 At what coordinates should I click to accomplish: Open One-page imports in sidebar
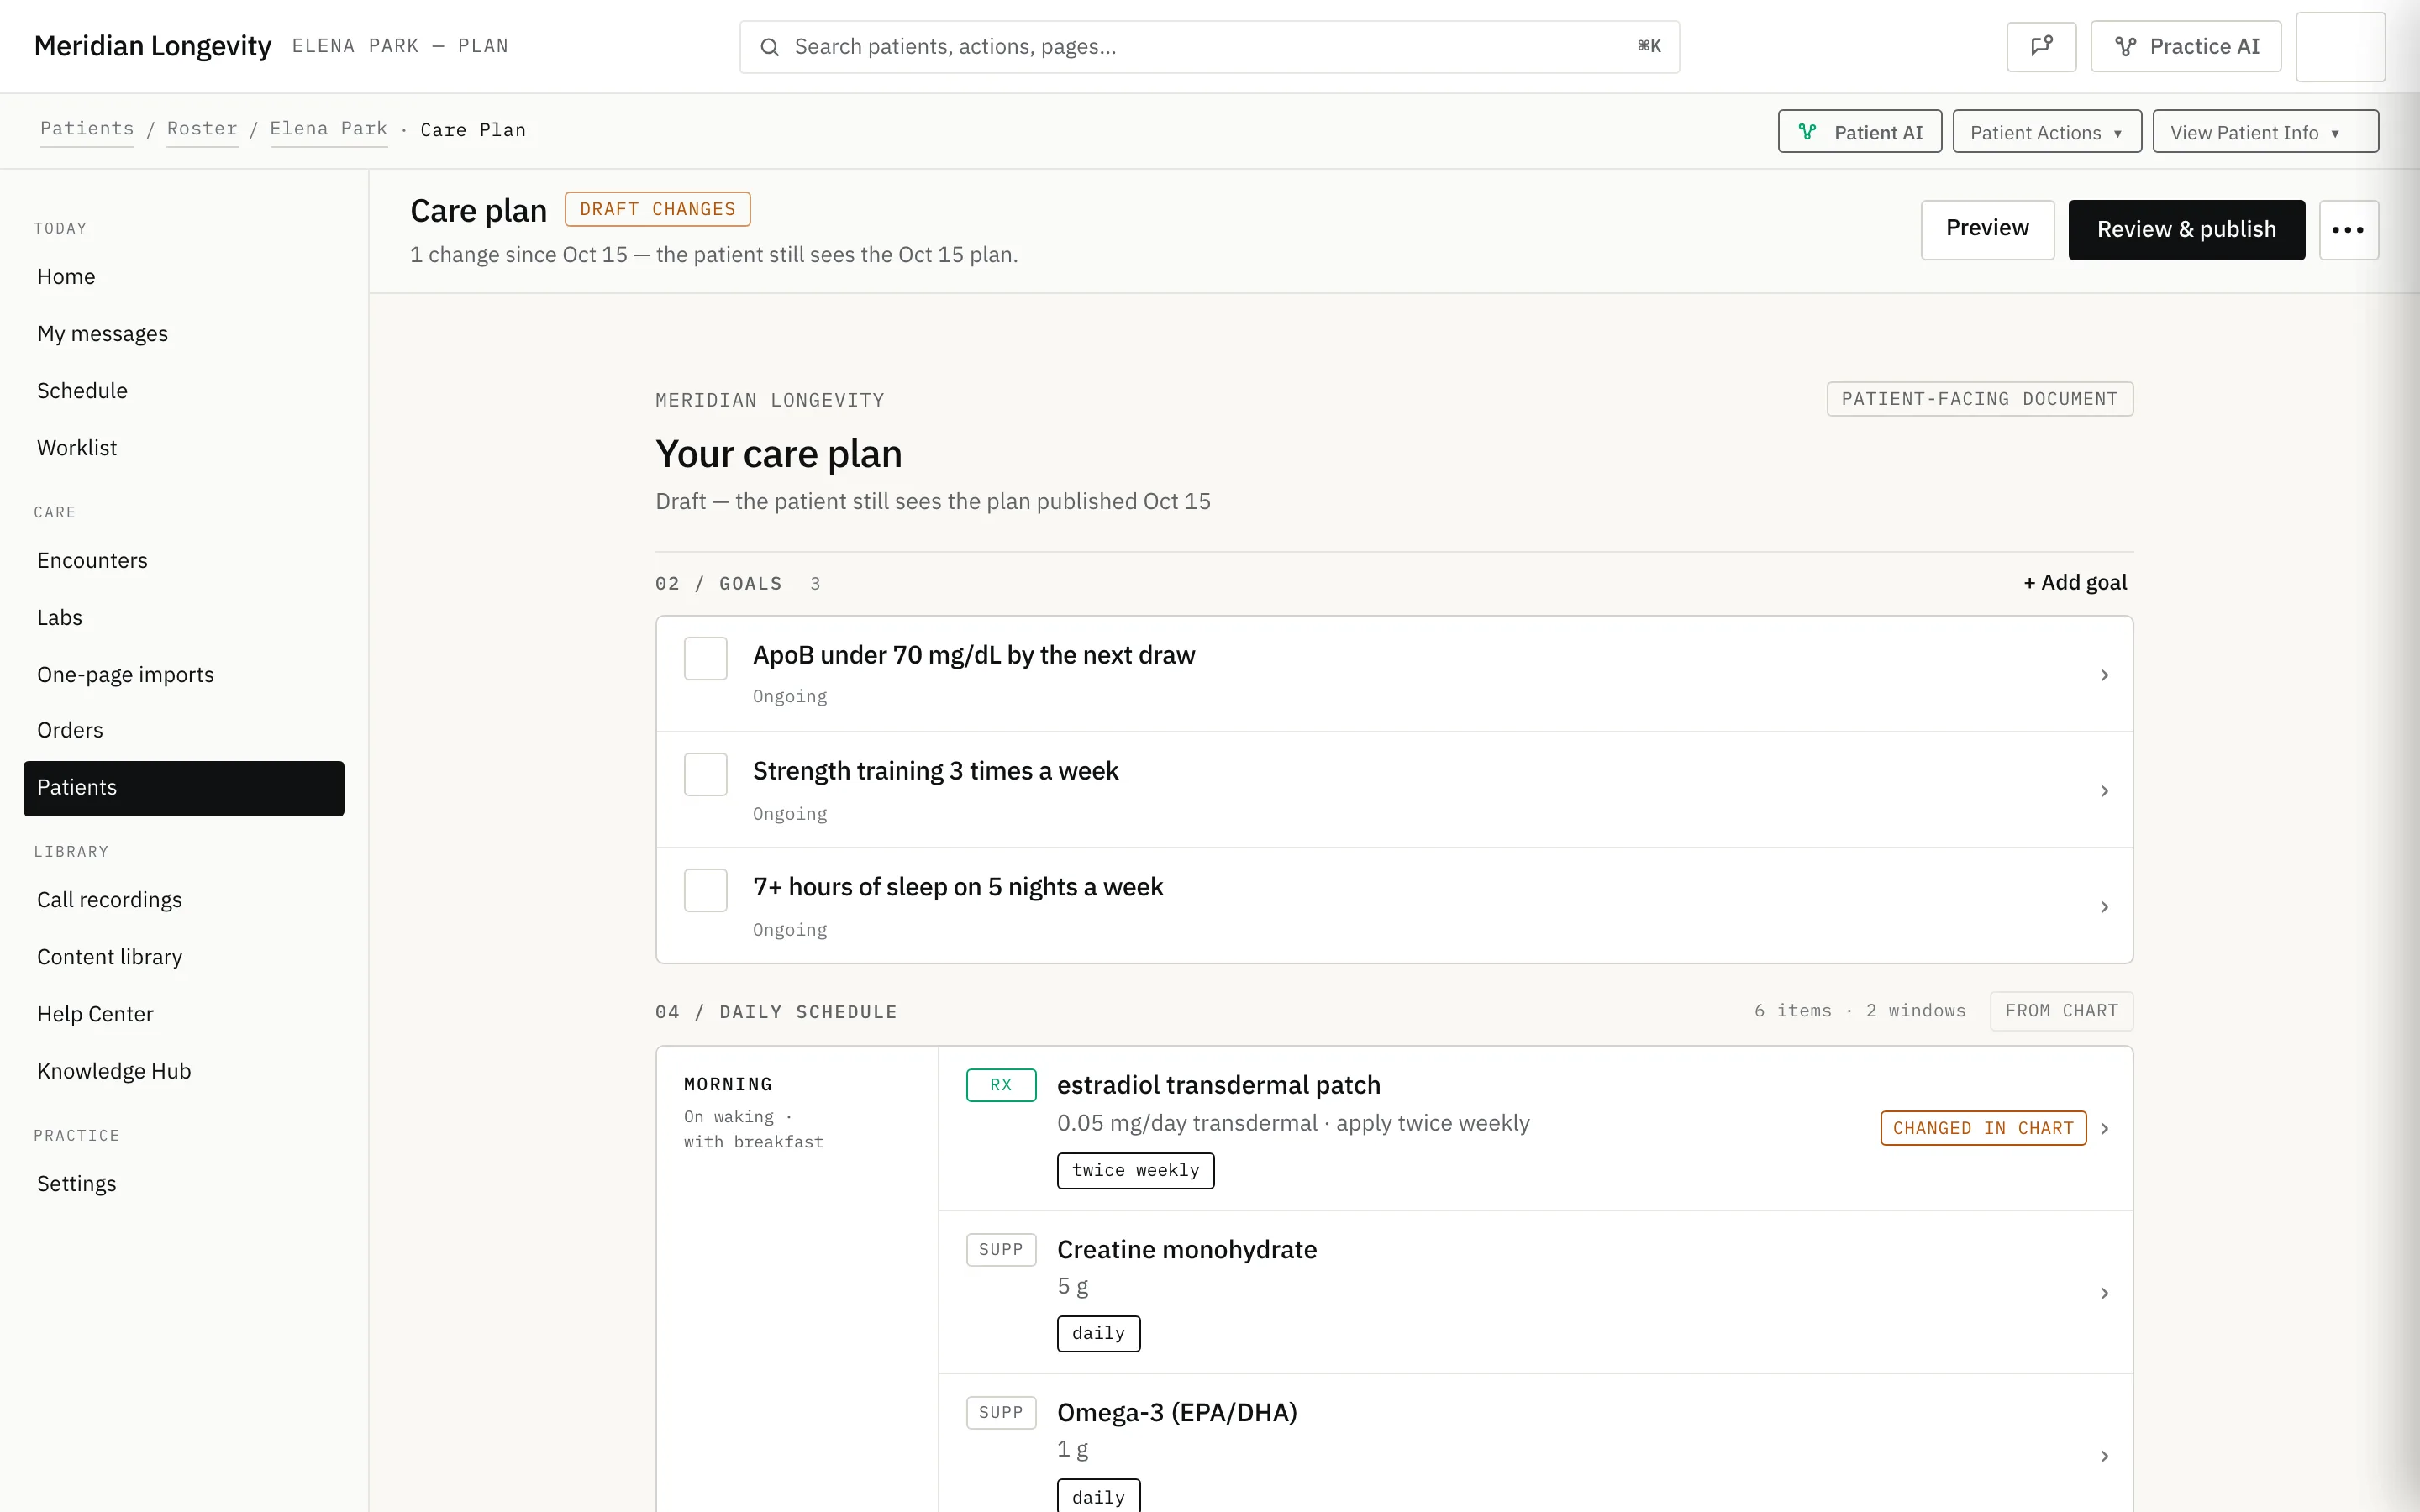(x=184, y=675)
